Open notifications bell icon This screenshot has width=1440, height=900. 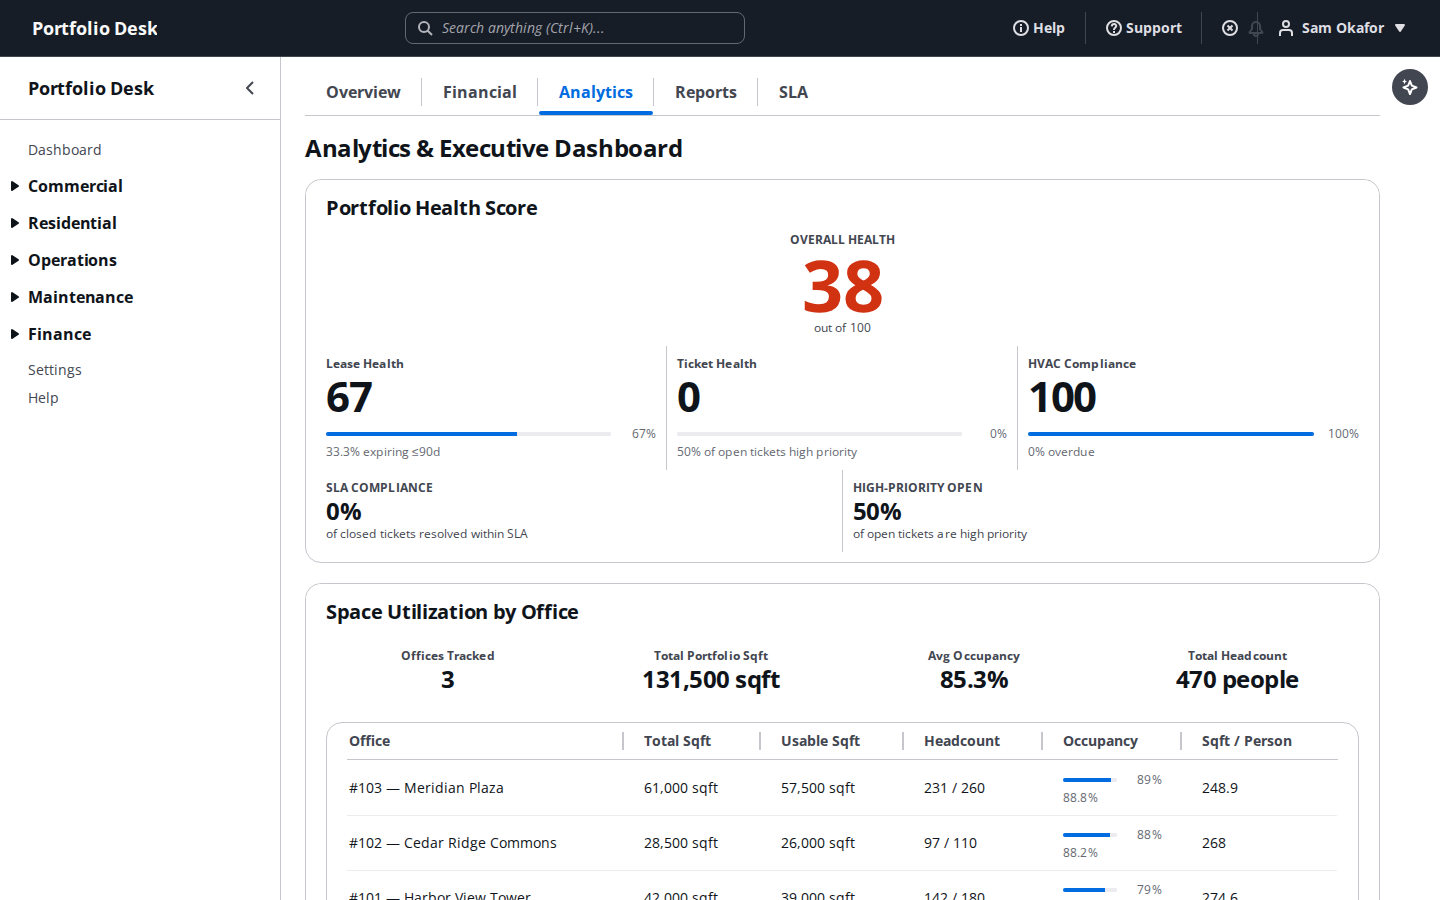pyautogui.click(x=1256, y=28)
